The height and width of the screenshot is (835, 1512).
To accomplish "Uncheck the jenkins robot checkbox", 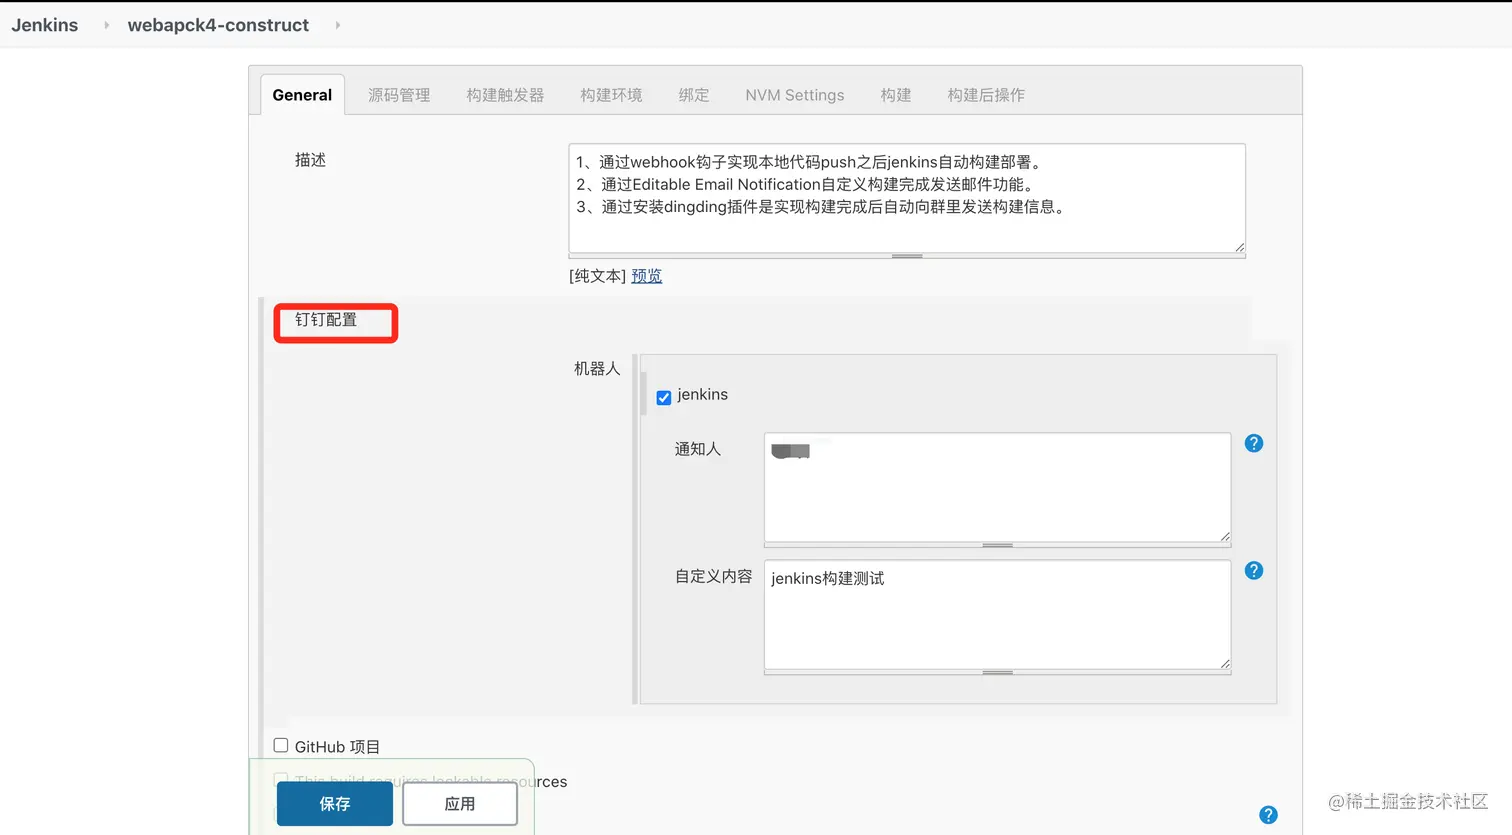I will pyautogui.click(x=664, y=398).
